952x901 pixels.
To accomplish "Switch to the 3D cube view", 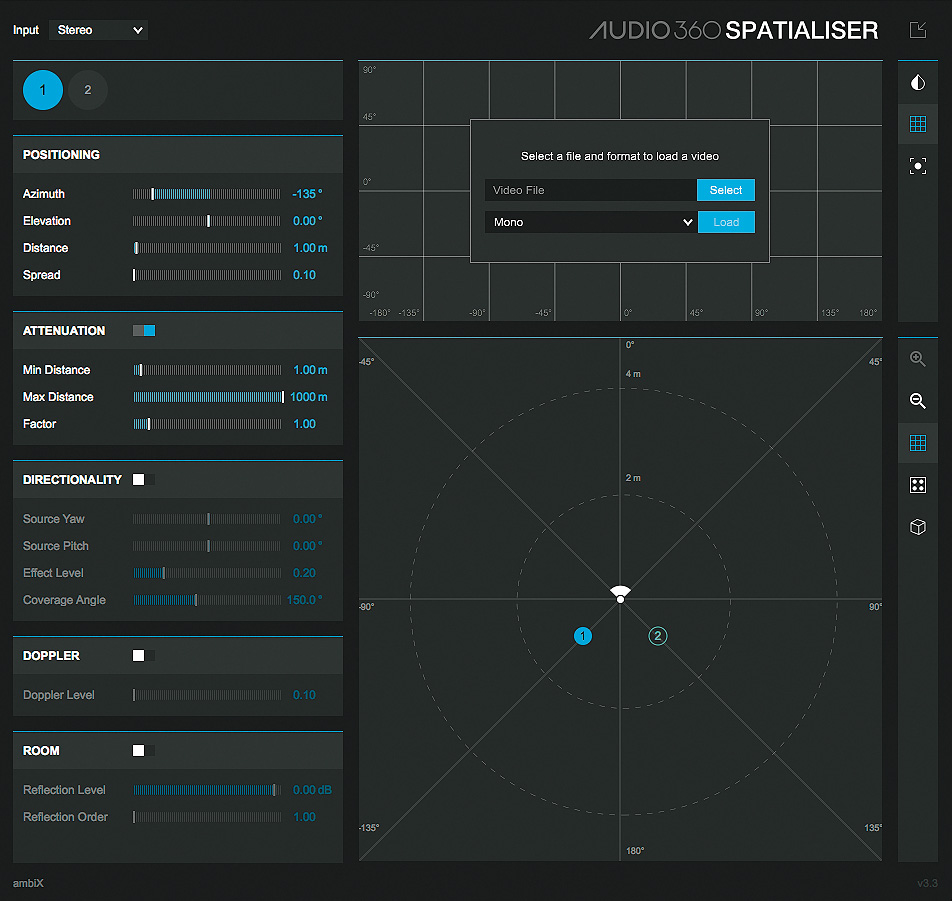I will (917, 526).
